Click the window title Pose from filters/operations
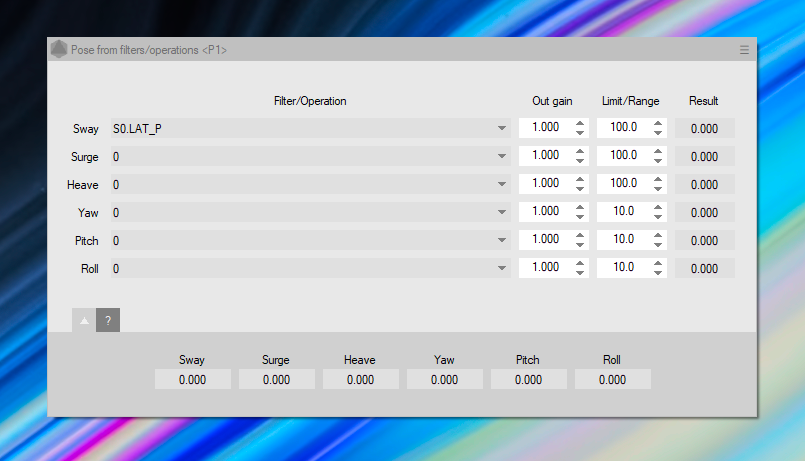The height and width of the screenshot is (461, 805). pyautogui.click(x=148, y=50)
